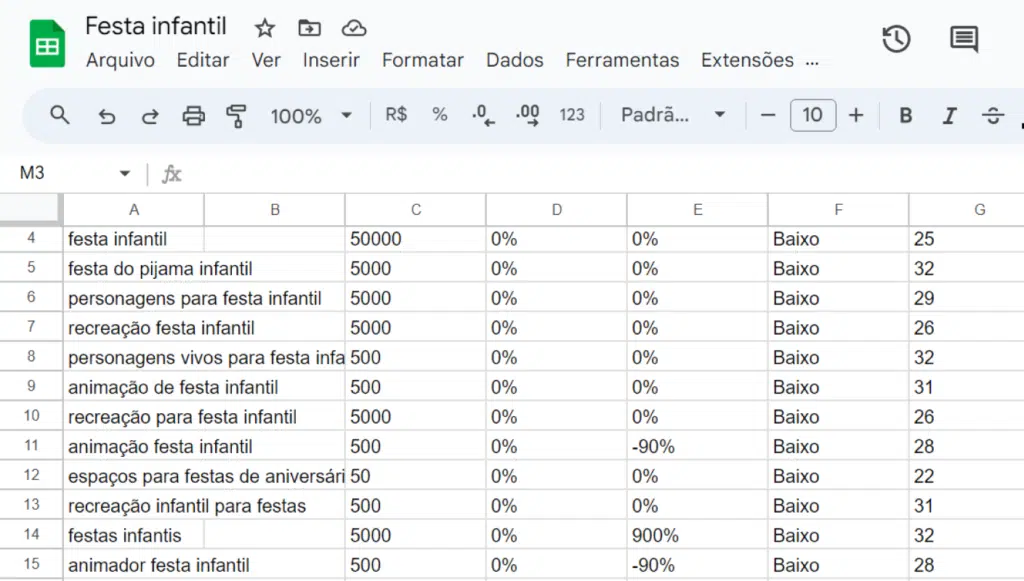
Task: Open the zoom 100% dropdown
Action: pos(312,116)
